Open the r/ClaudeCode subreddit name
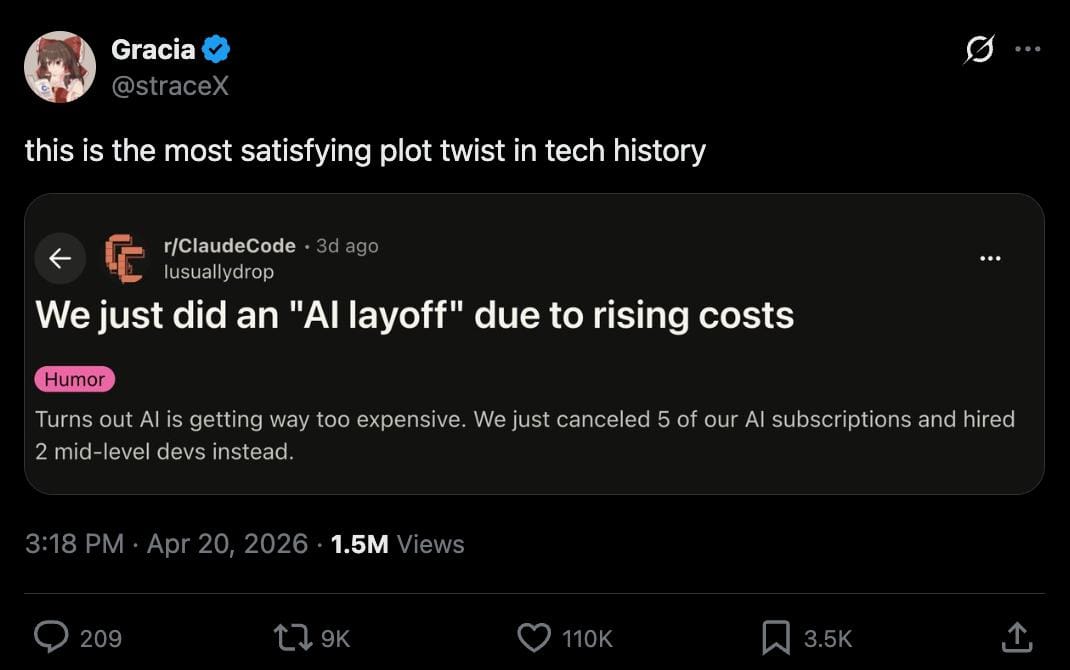The height and width of the screenshot is (670, 1070). pos(229,246)
